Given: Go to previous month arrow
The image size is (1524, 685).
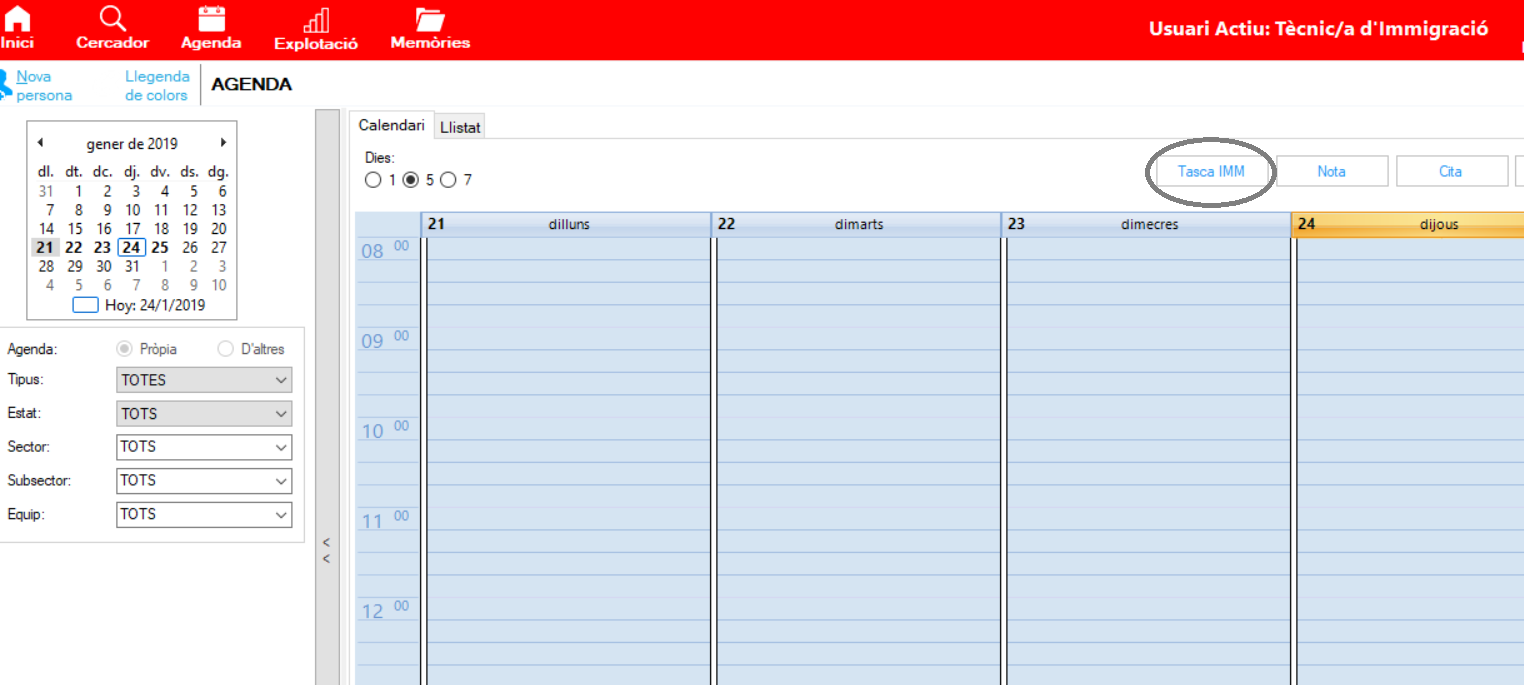Looking at the screenshot, I should click(x=40, y=143).
